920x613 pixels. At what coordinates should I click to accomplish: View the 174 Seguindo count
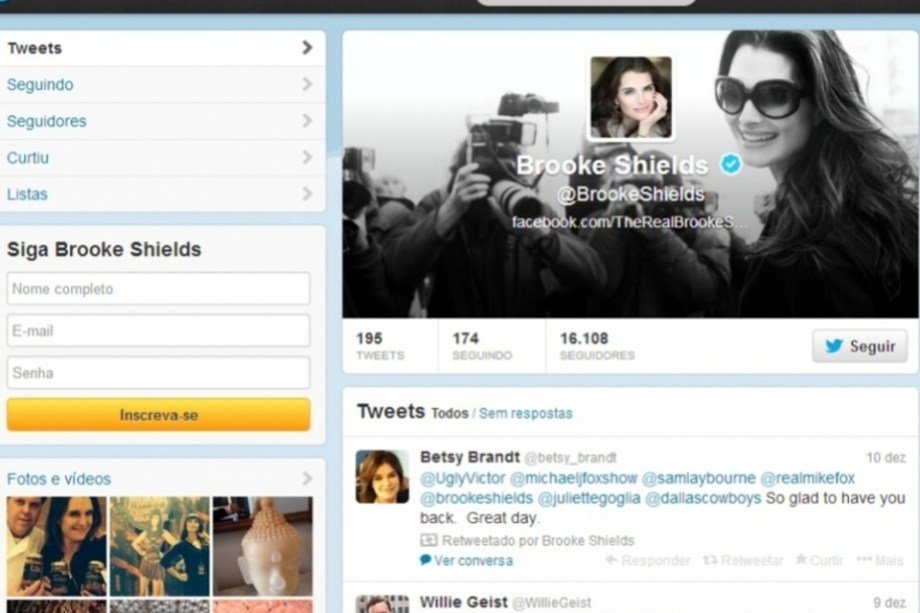[482, 346]
